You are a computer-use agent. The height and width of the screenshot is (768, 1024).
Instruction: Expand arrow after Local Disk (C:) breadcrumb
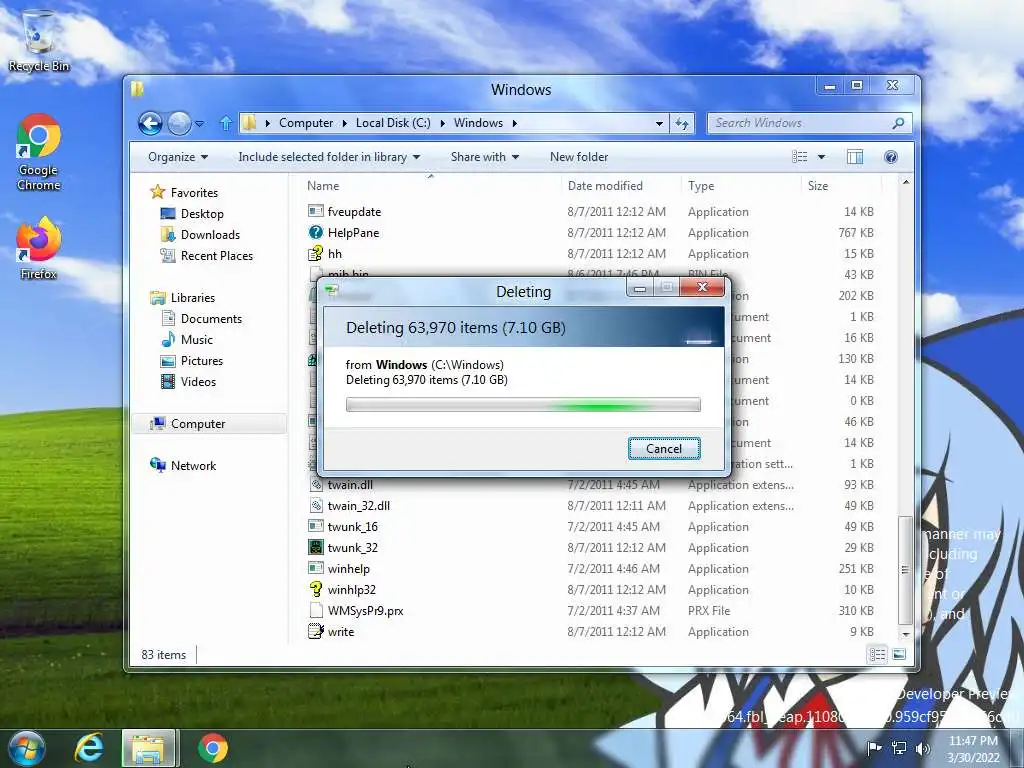(x=442, y=123)
